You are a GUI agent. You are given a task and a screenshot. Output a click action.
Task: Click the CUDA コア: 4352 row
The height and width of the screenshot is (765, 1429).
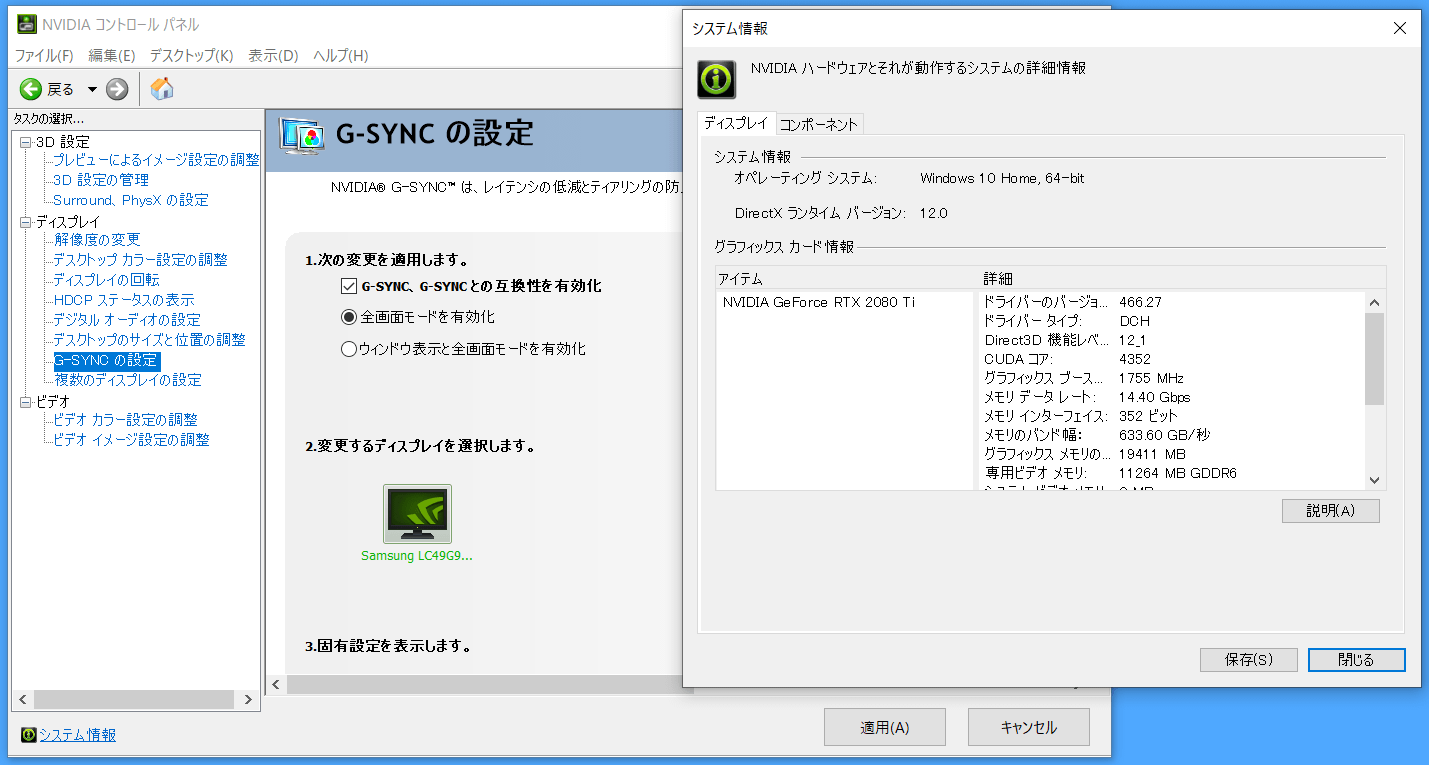pyautogui.click(x=1172, y=359)
